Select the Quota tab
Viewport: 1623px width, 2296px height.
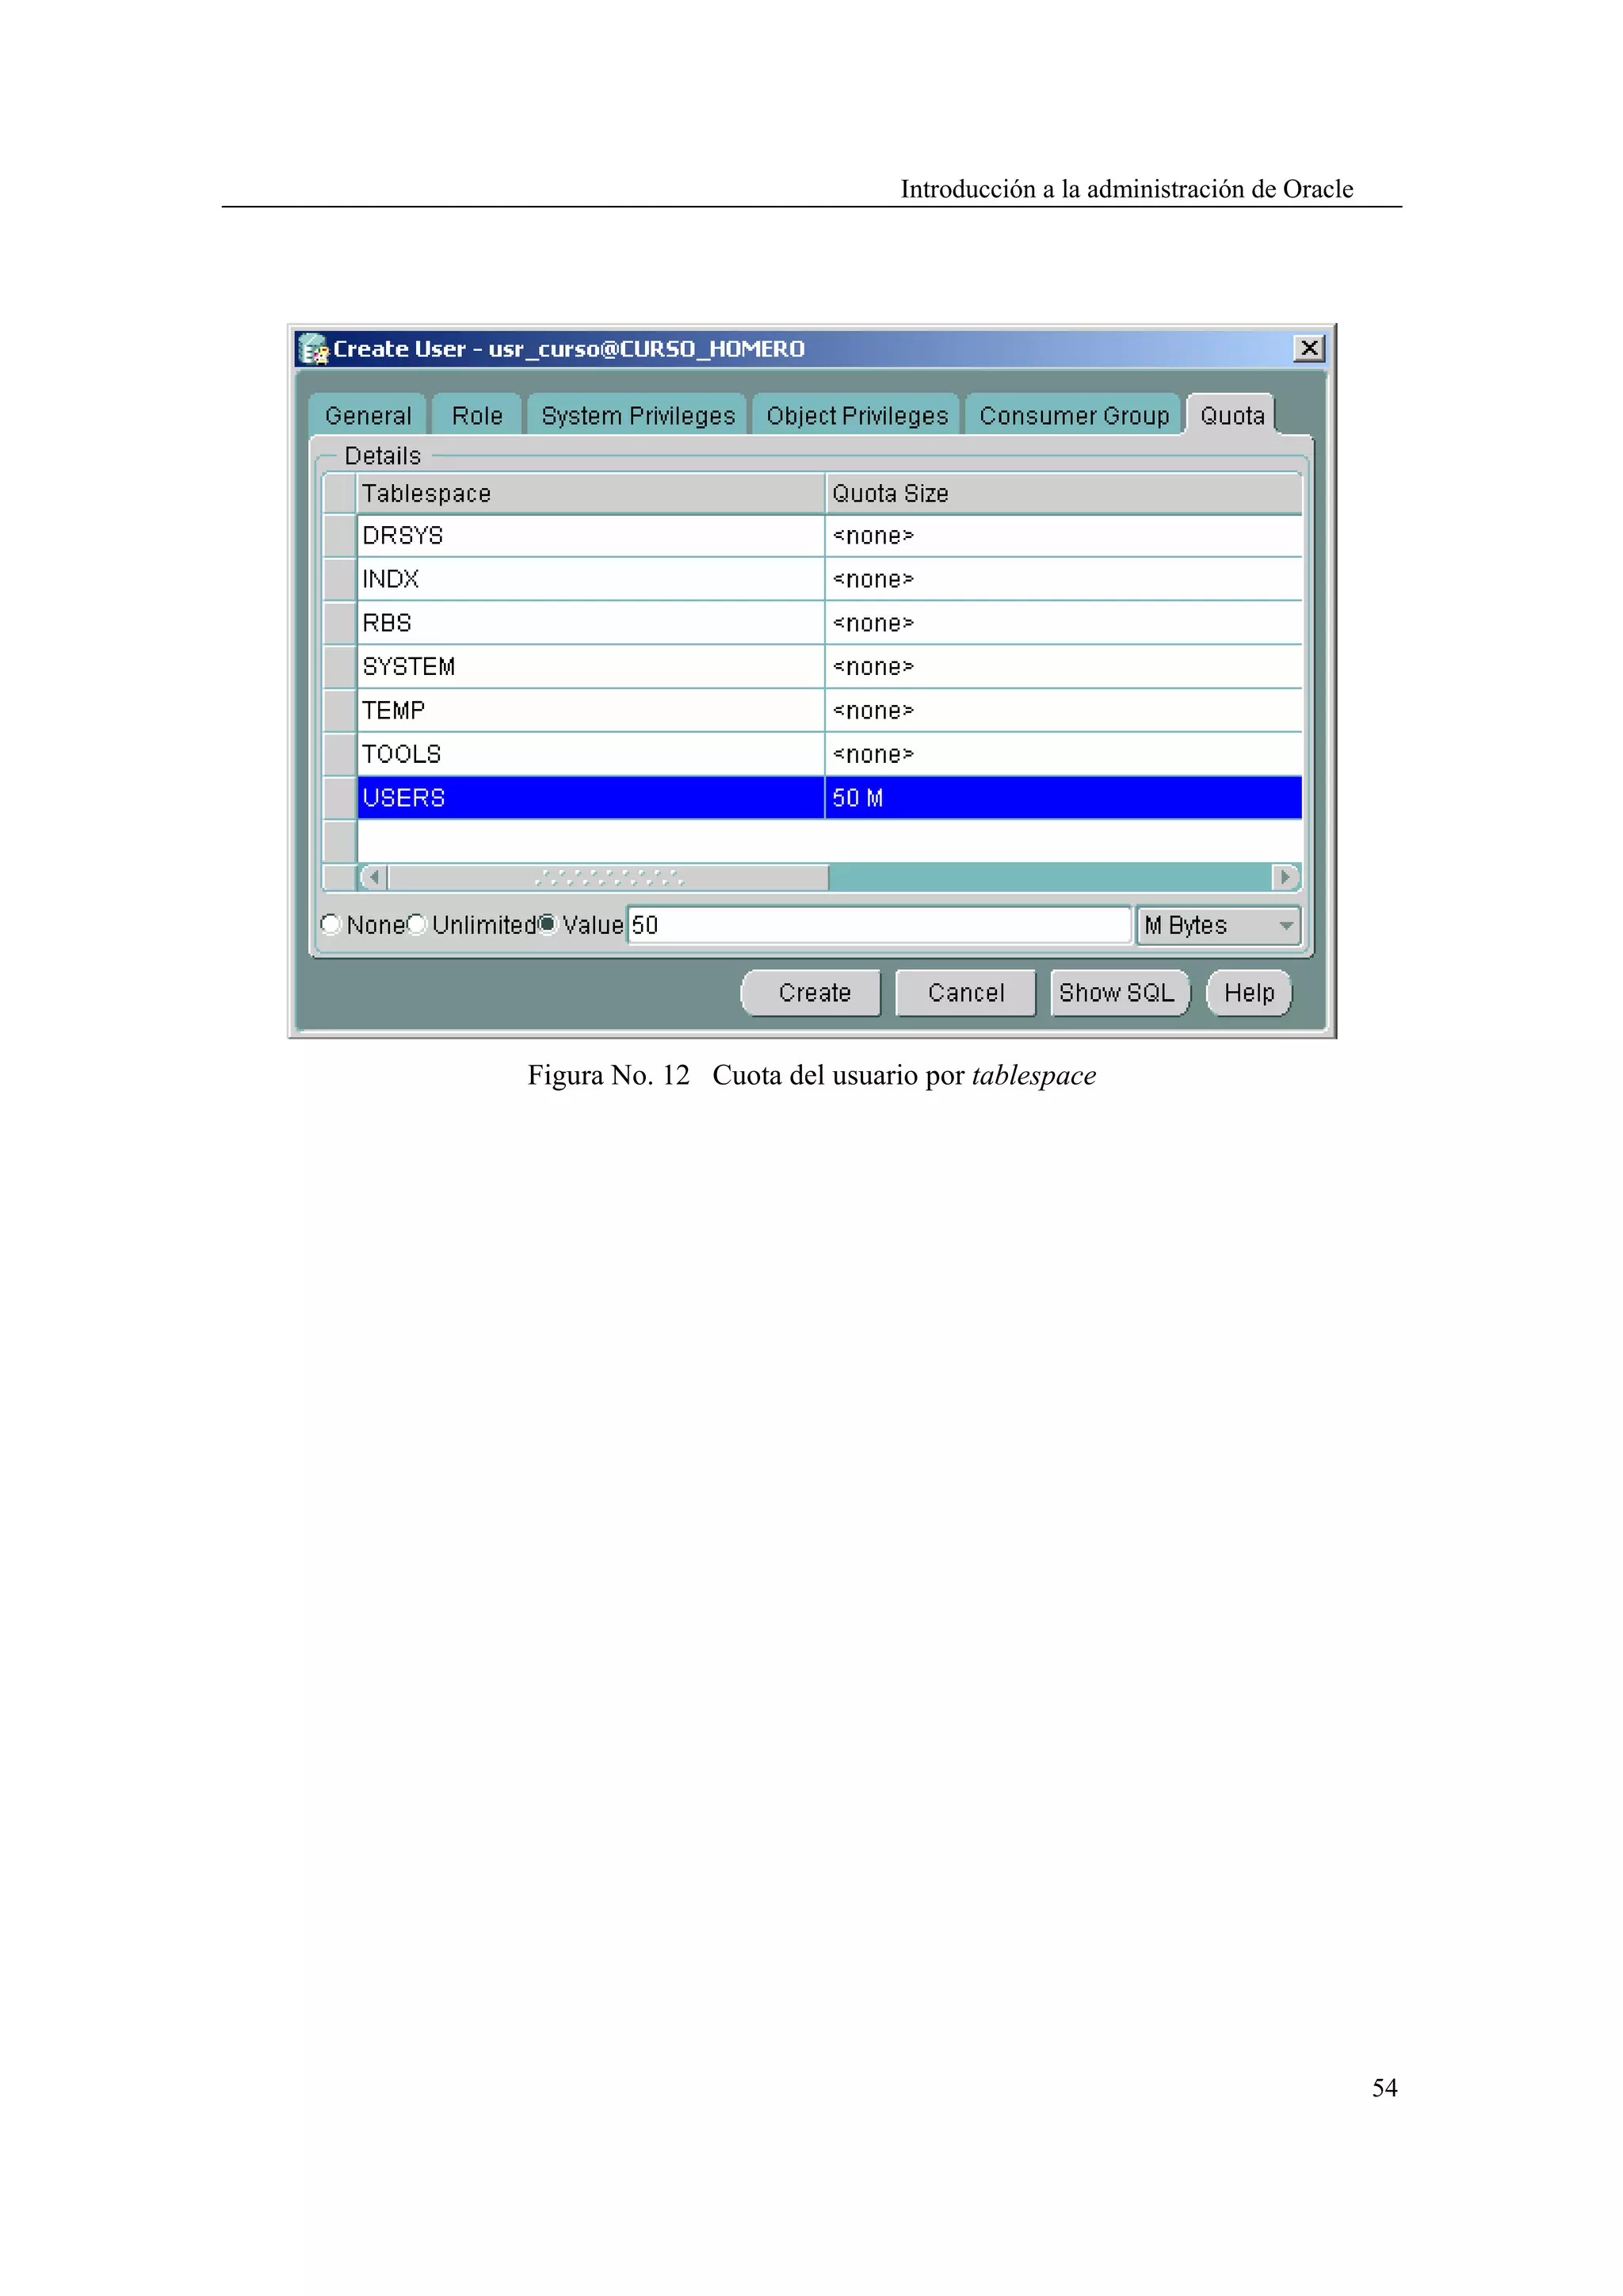(x=1232, y=415)
